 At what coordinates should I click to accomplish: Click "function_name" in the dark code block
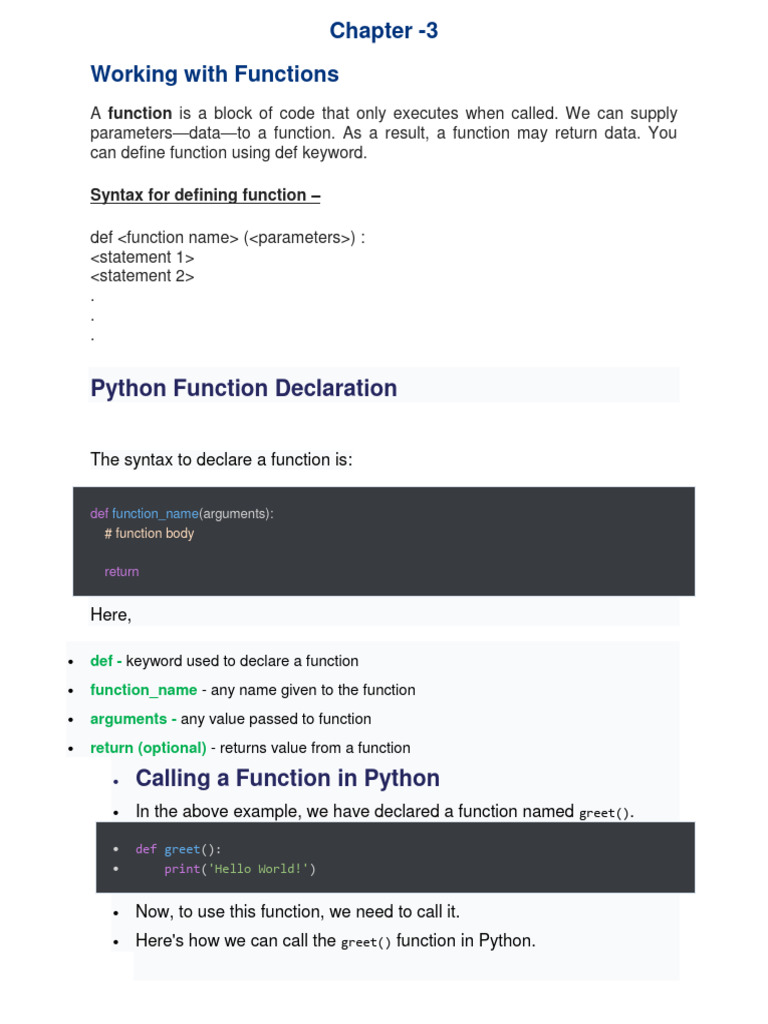click(x=155, y=513)
